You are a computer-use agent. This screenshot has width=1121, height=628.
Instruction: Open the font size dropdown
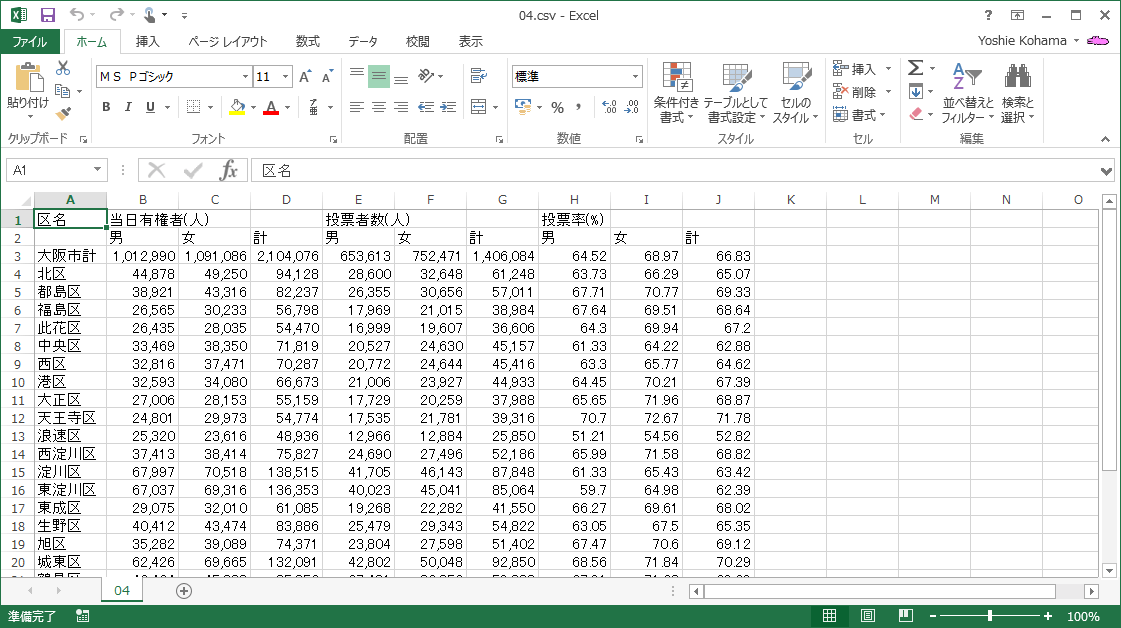tap(286, 77)
